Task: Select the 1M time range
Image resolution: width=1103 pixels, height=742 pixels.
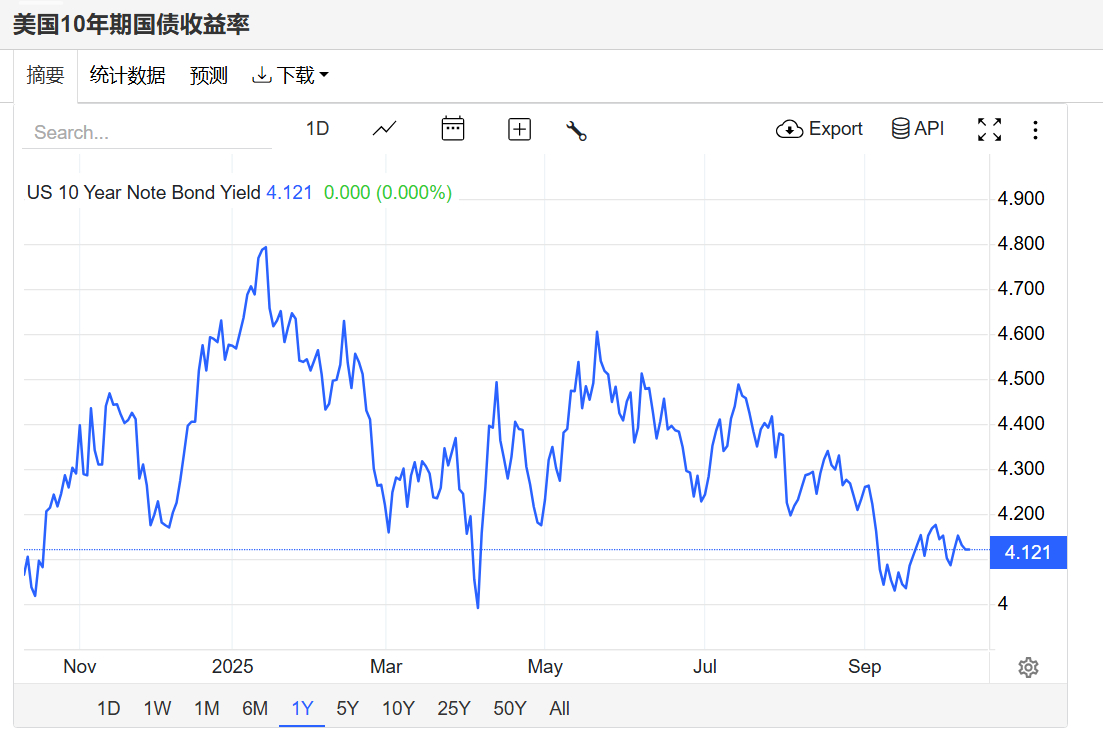Action: (x=207, y=708)
